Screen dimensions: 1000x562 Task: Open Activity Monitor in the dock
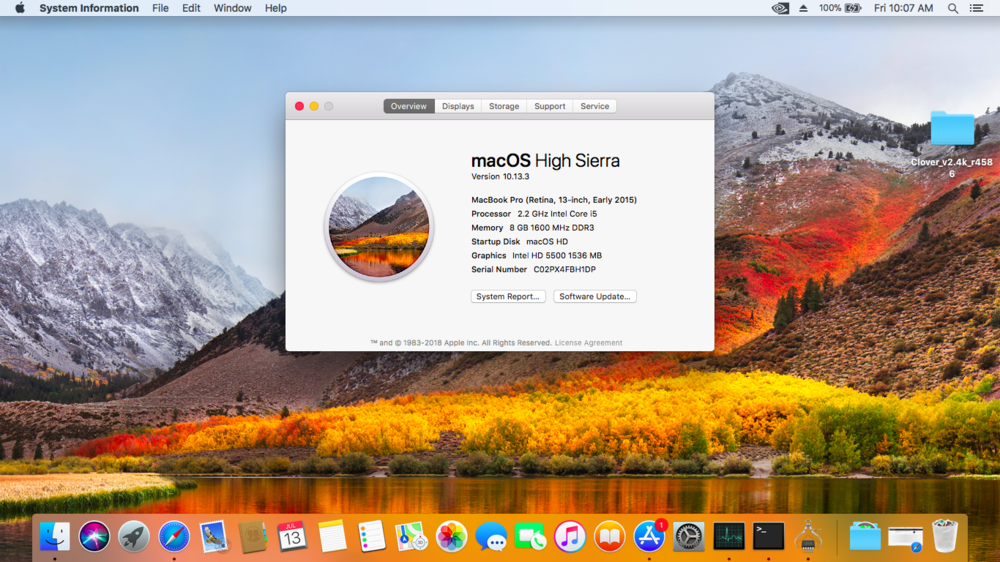click(728, 537)
